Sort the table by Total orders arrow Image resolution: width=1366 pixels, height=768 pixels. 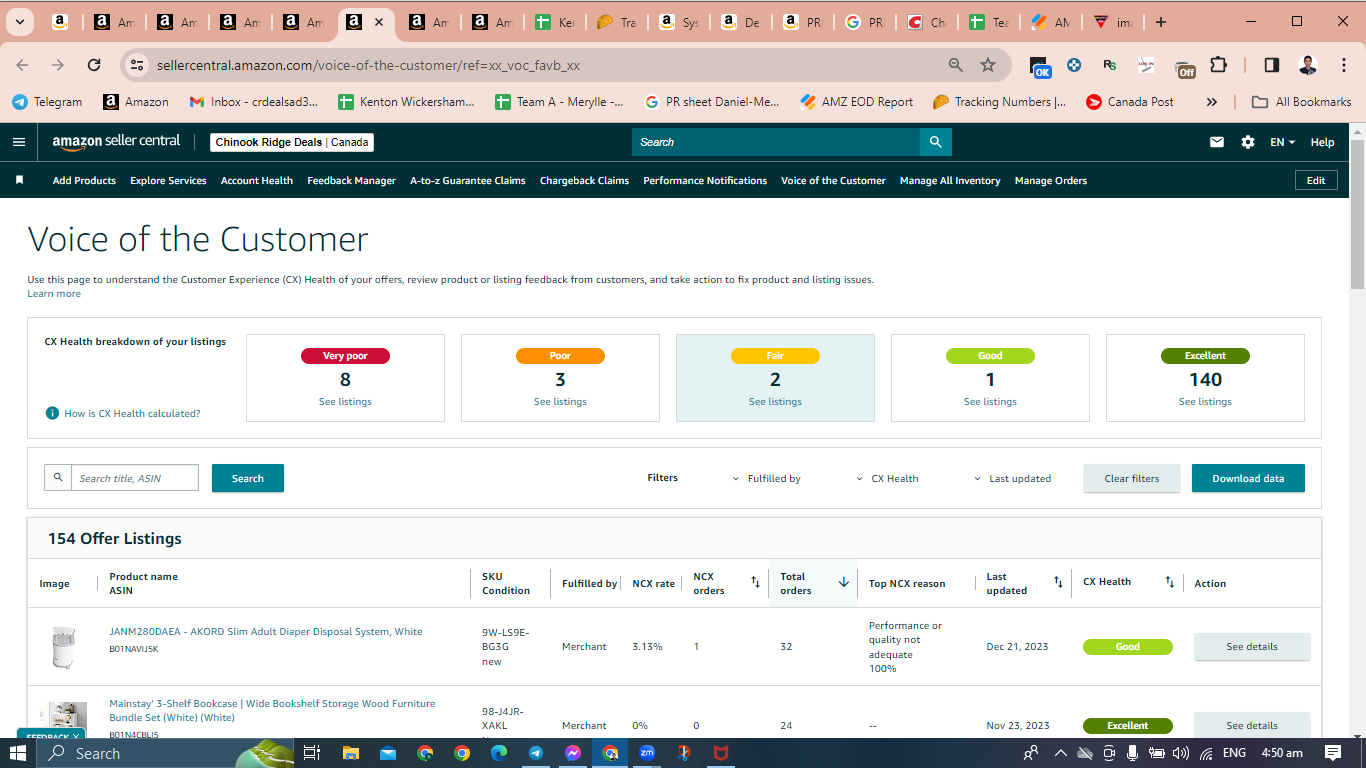click(x=843, y=582)
